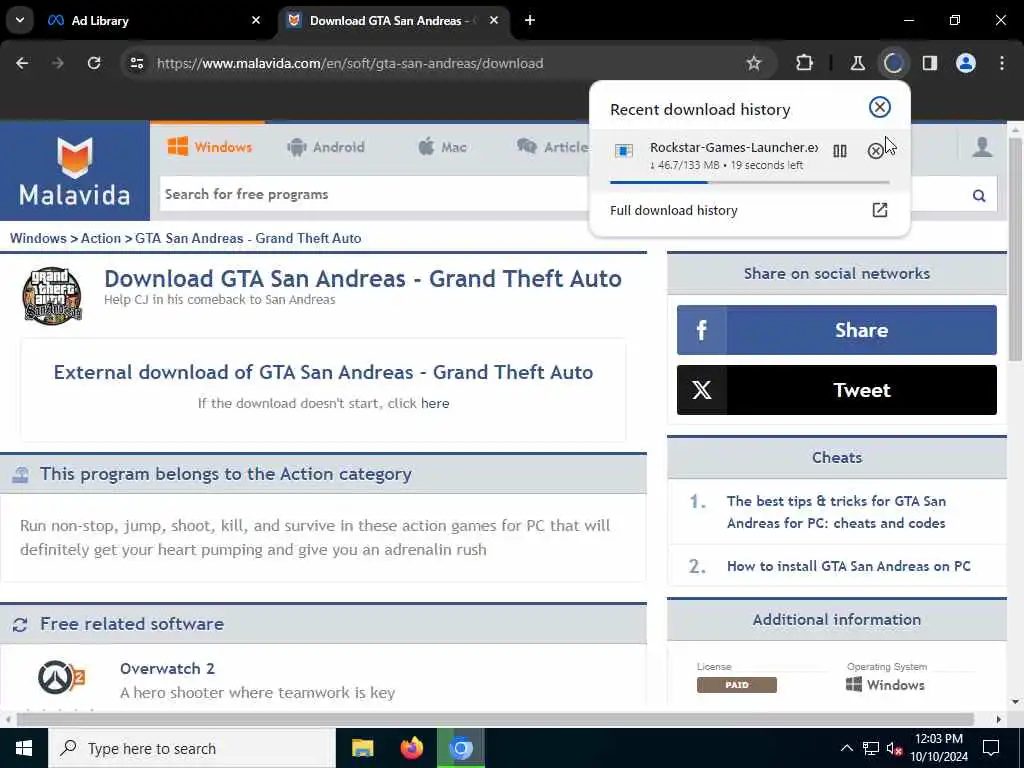Show hidden system tray icons
Image resolution: width=1024 pixels, height=768 pixels.
coord(846,748)
